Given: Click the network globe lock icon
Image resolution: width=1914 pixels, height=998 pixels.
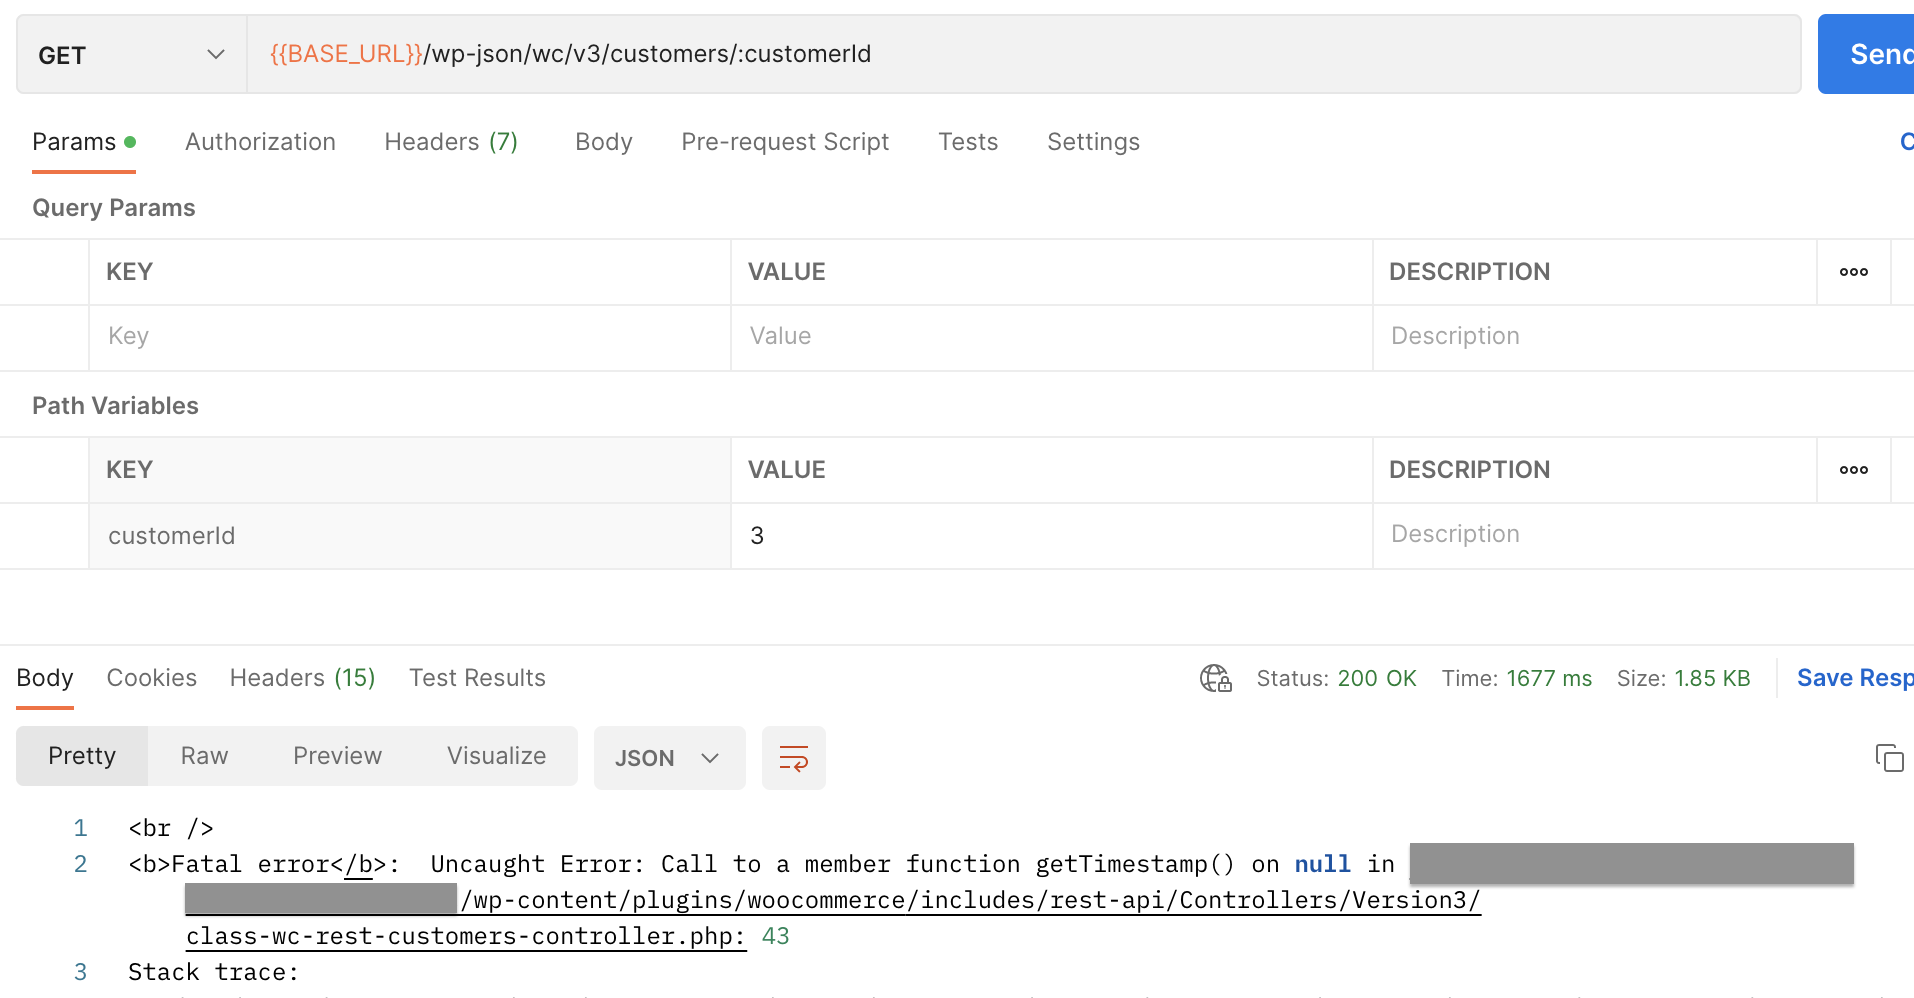Looking at the screenshot, I should 1216,679.
